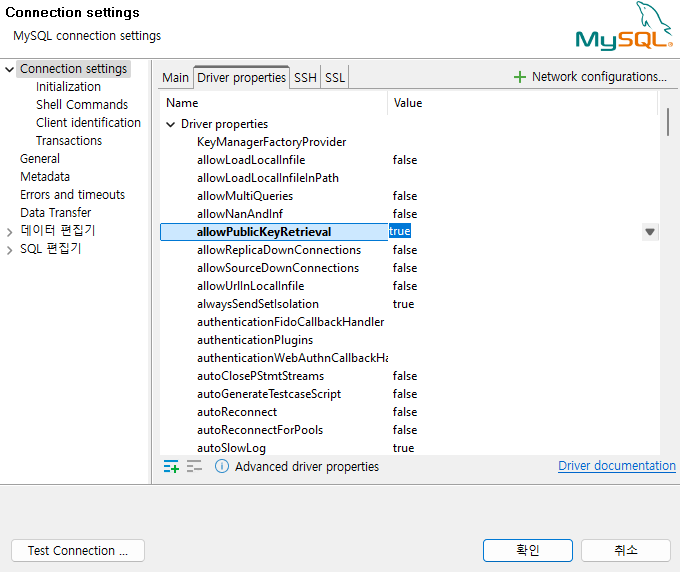Image resolution: width=680 pixels, height=572 pixels.
Task: Open the Transactions settings page
Action: point(69,141)
